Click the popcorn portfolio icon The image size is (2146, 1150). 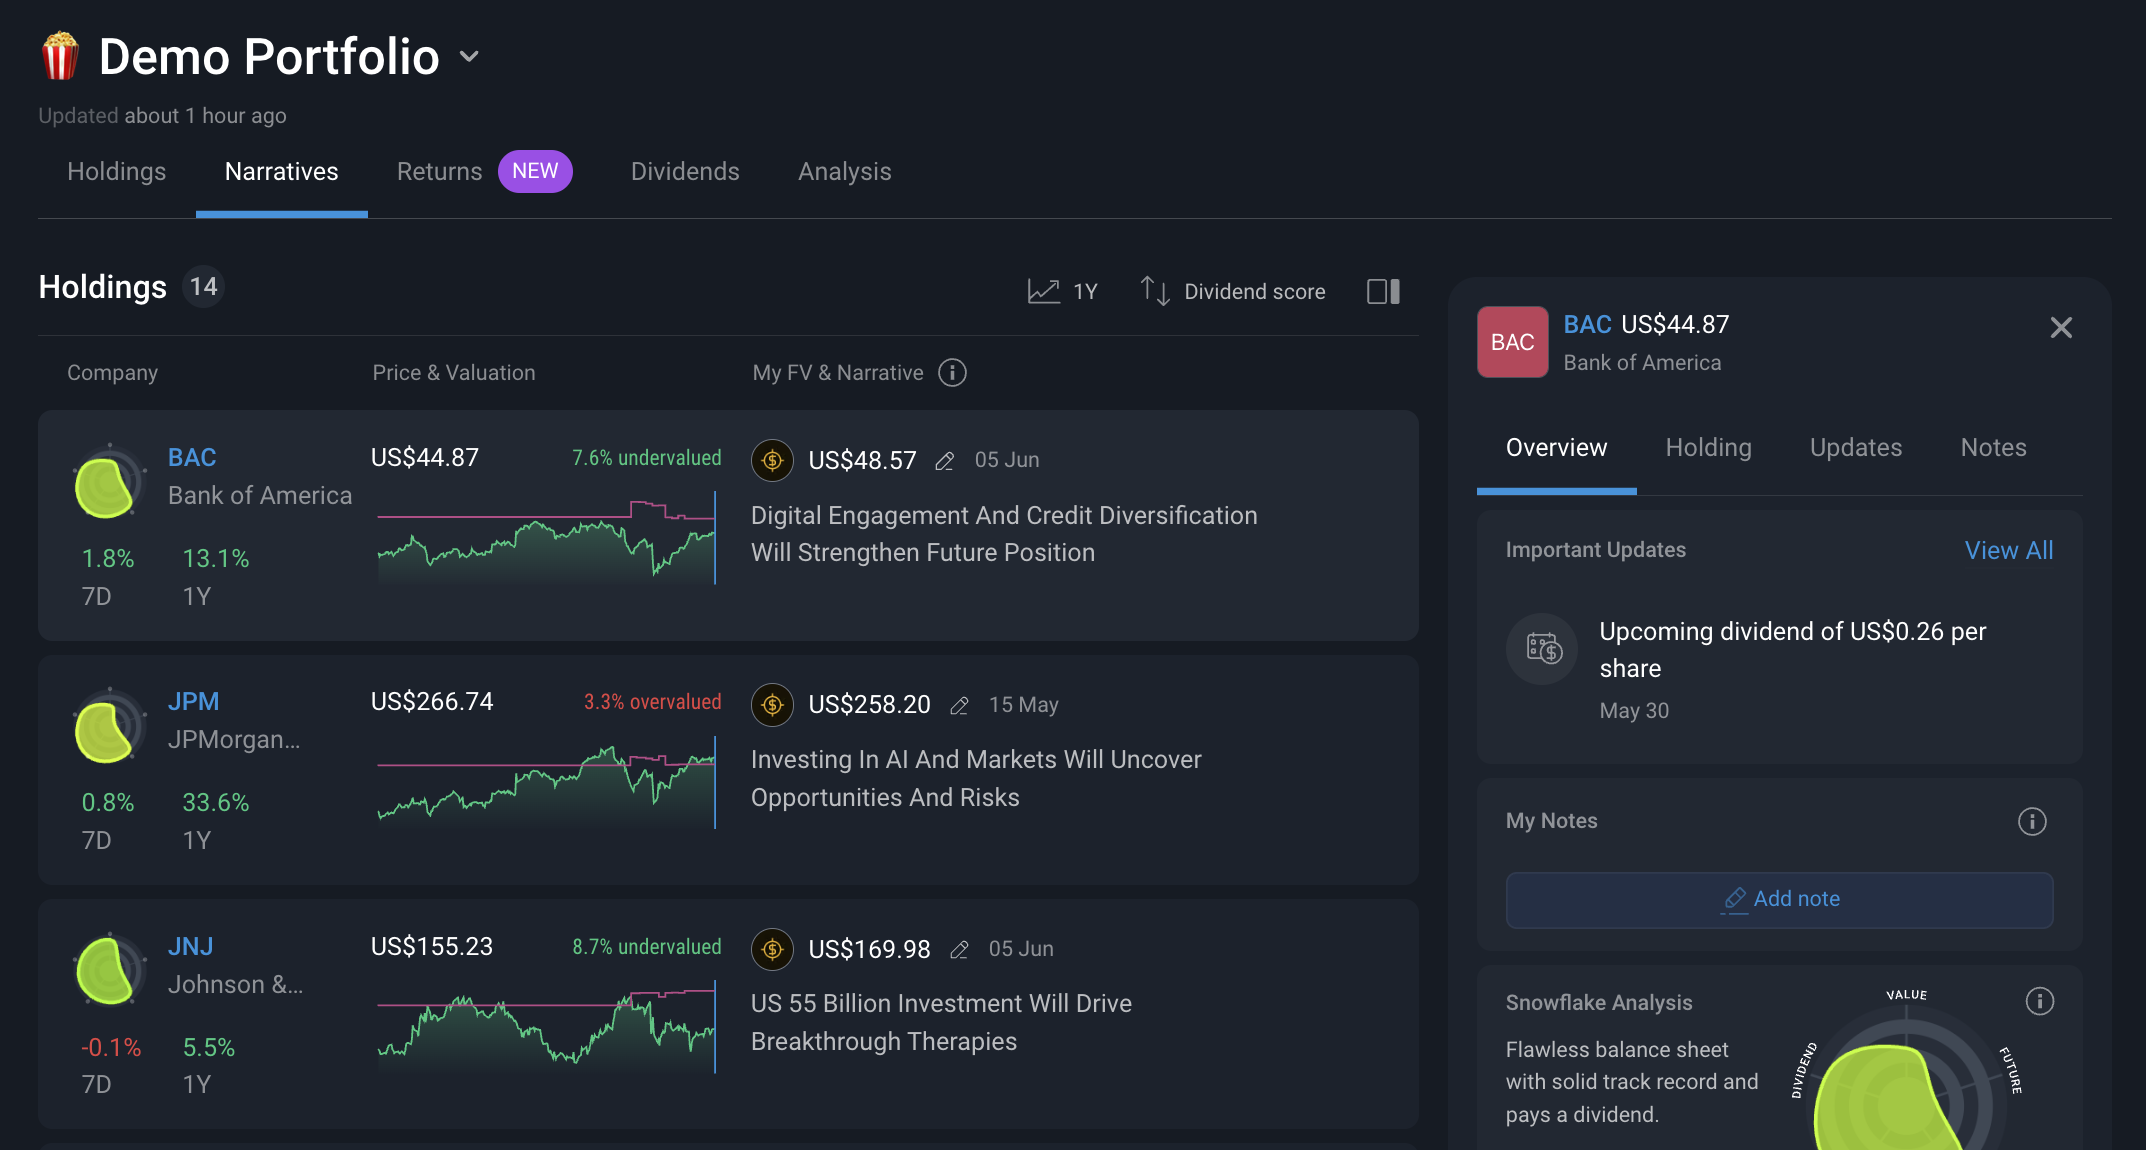coord(60,56)
